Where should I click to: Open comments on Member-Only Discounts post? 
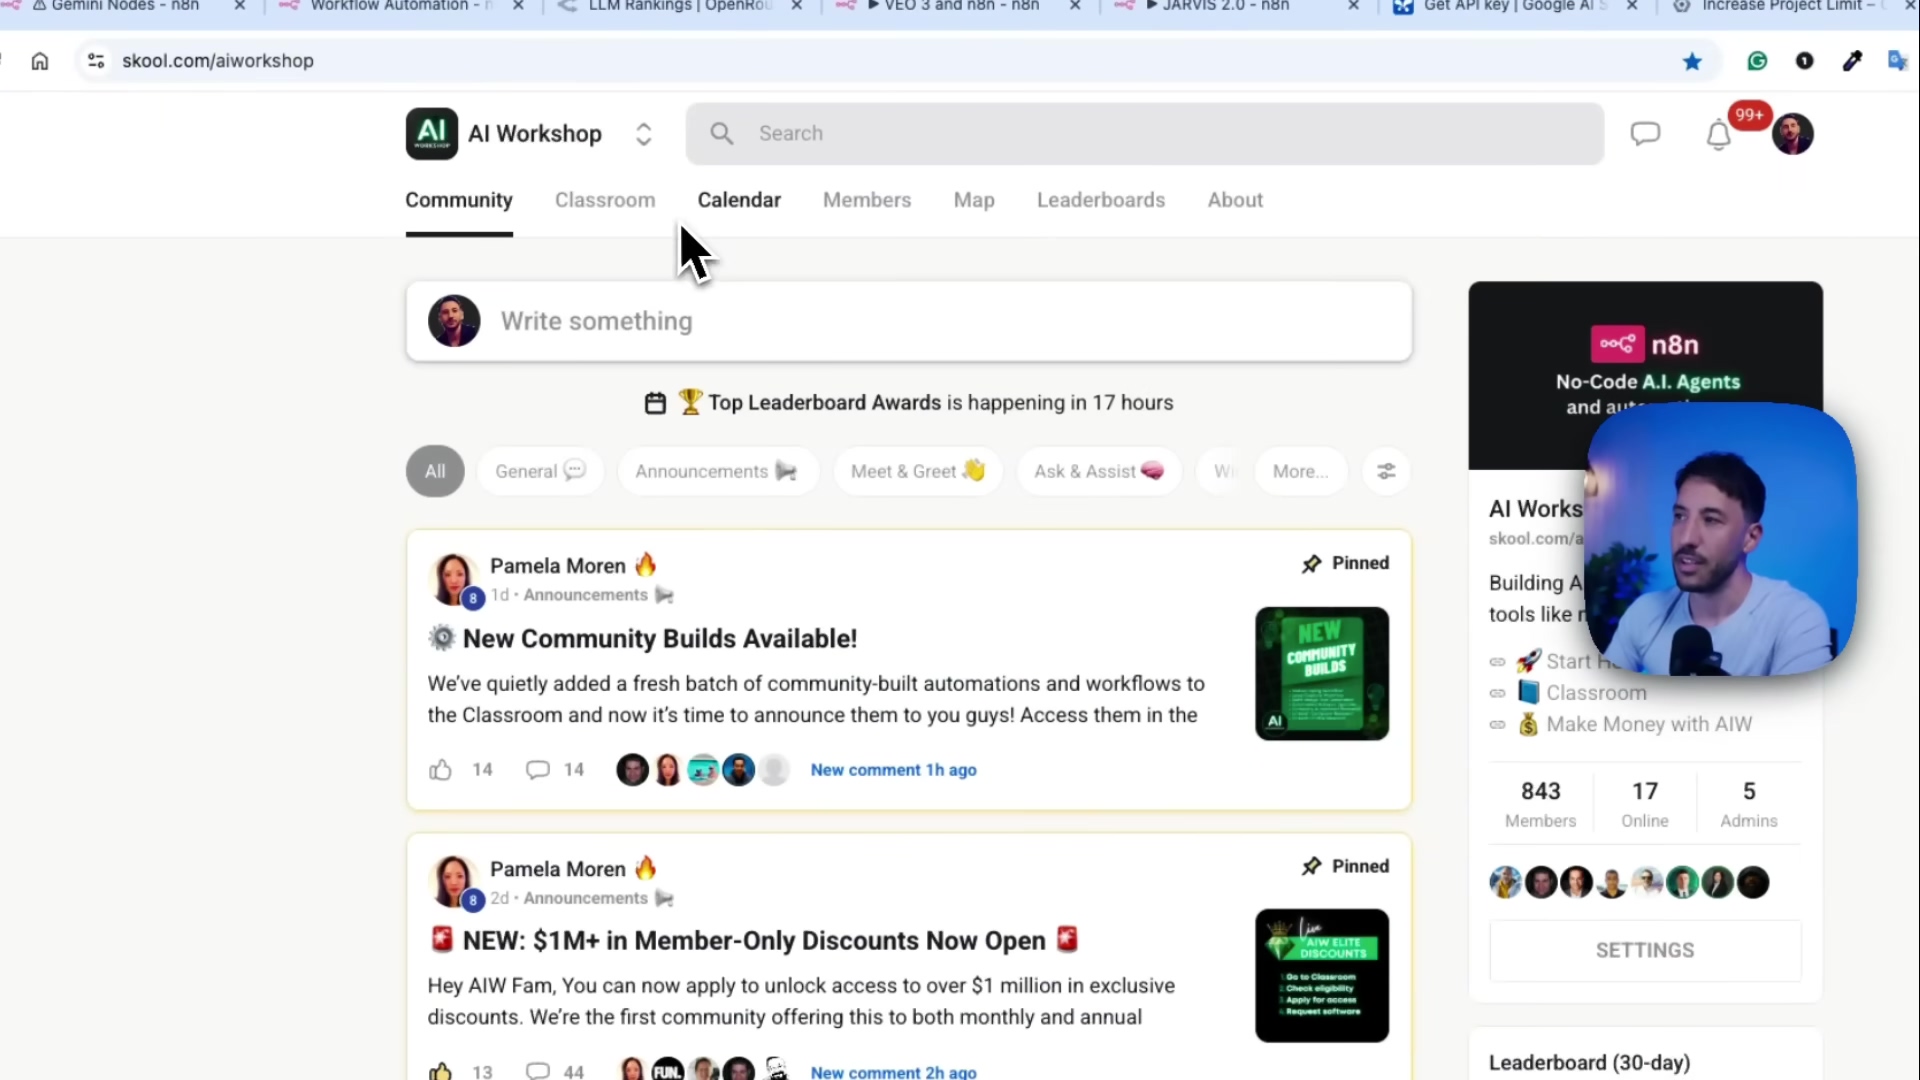(x=538, y=1071)
